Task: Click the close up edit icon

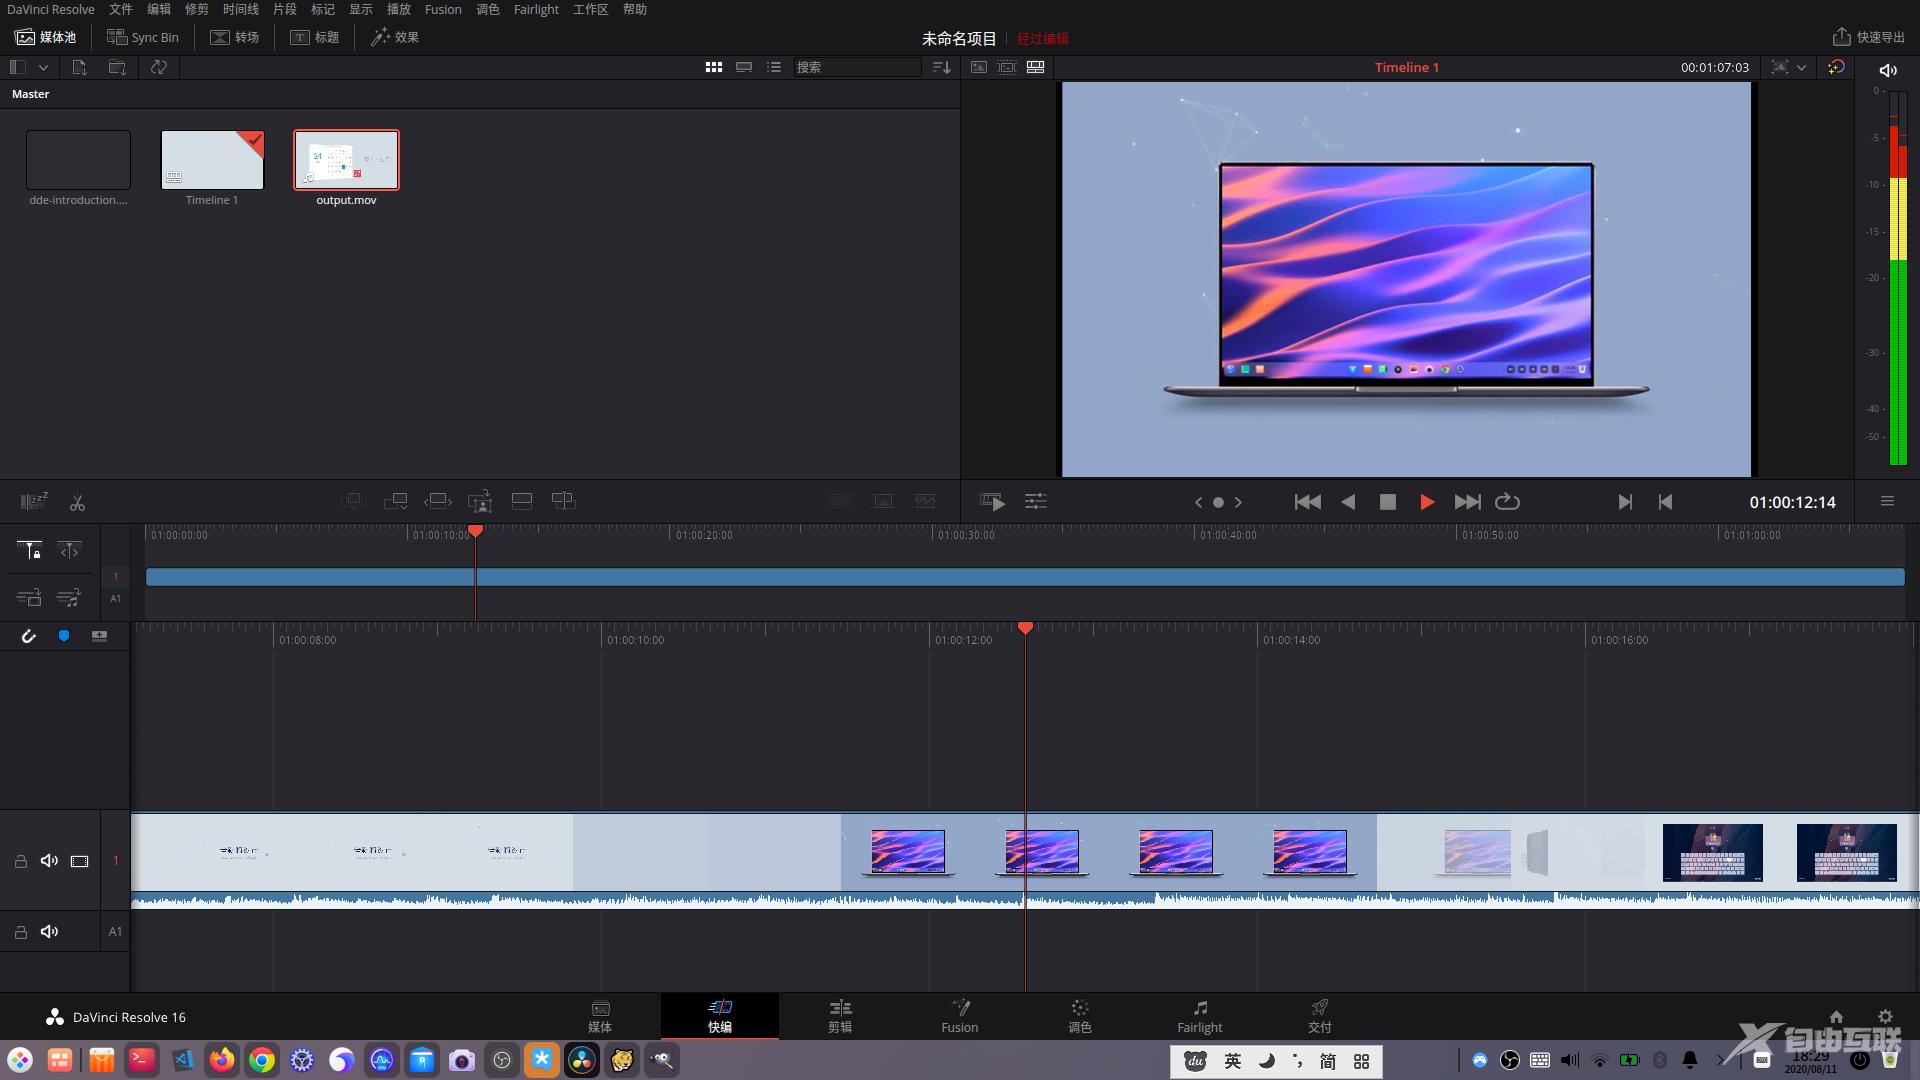Action: click(x=480, y=501)
